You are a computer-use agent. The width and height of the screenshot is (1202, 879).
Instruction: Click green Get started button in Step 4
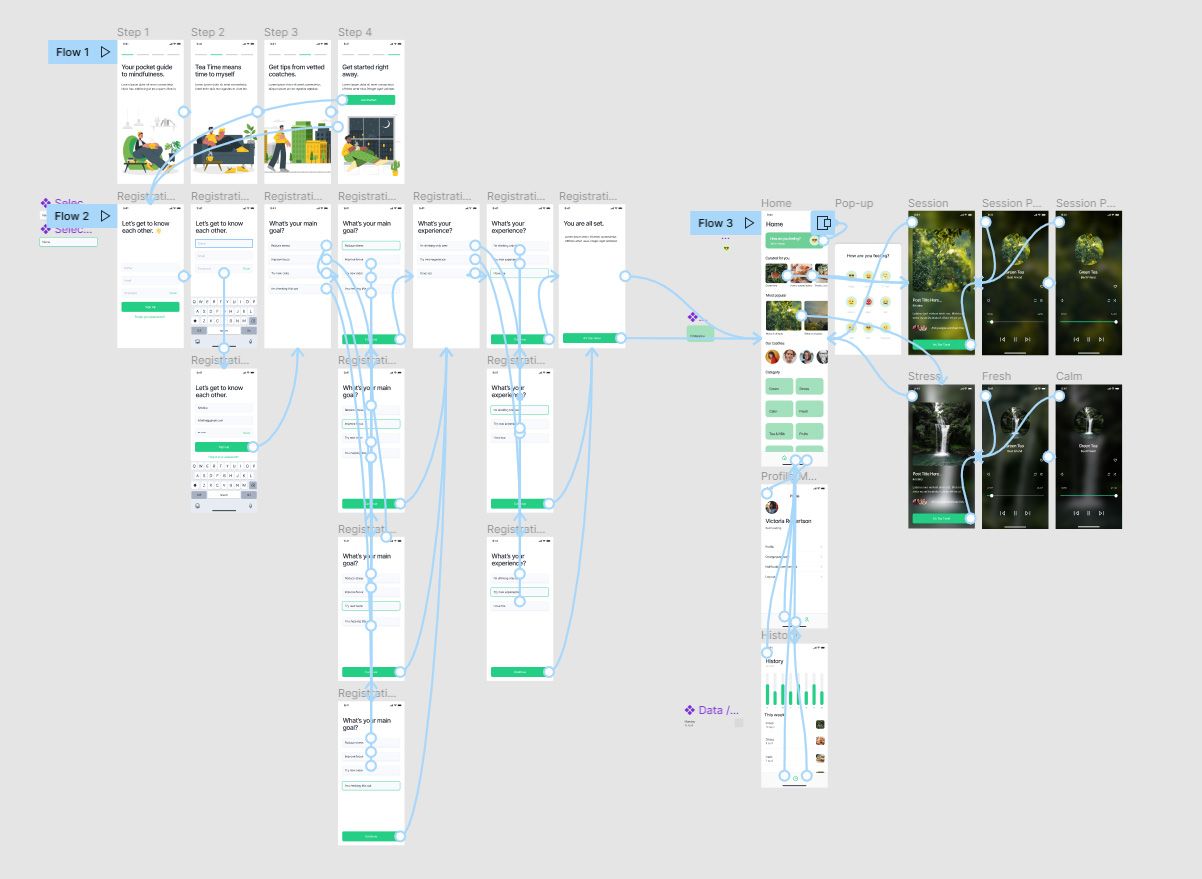368,100
